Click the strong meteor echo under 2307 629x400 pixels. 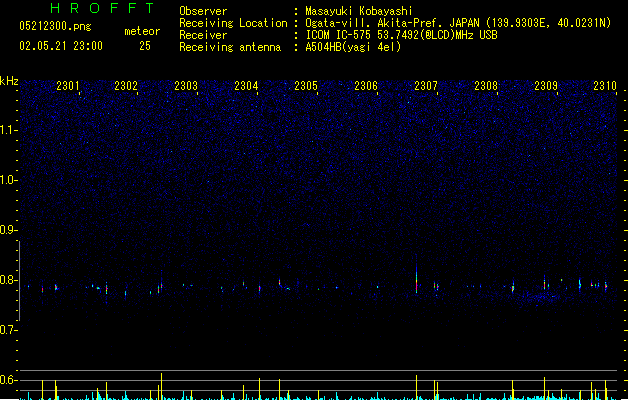pyautogui.click(x=416, y=277)
